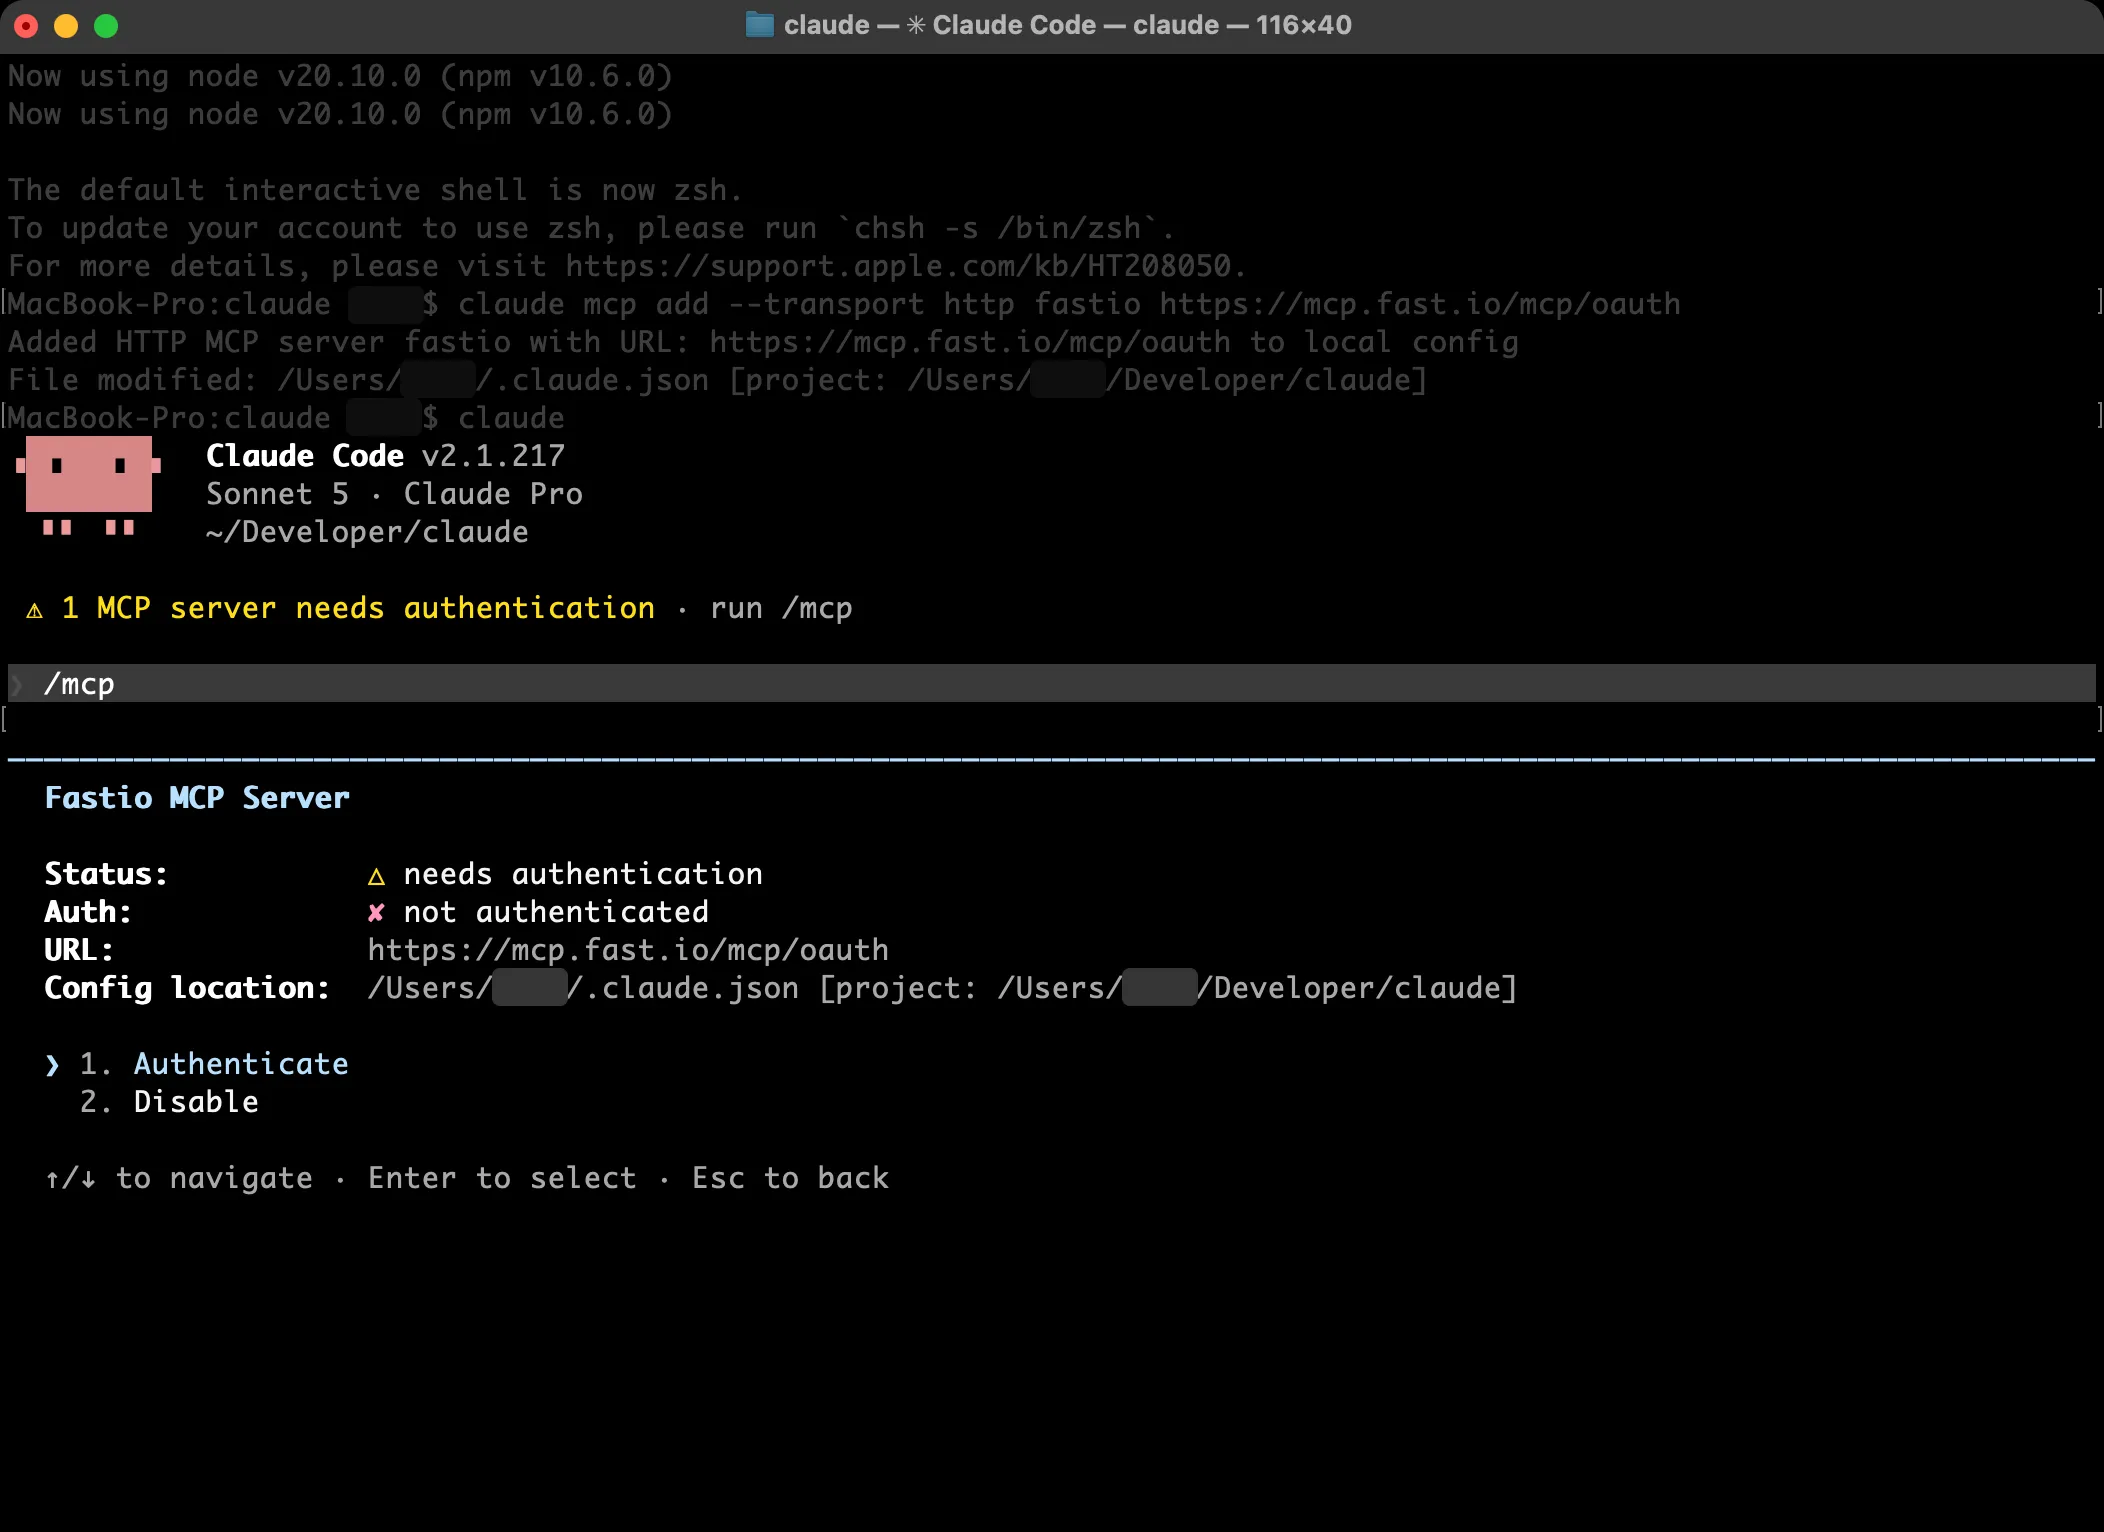Click the 'File modified:' output line
The height and width of the screenshot is (1532, 2104).
718,380
